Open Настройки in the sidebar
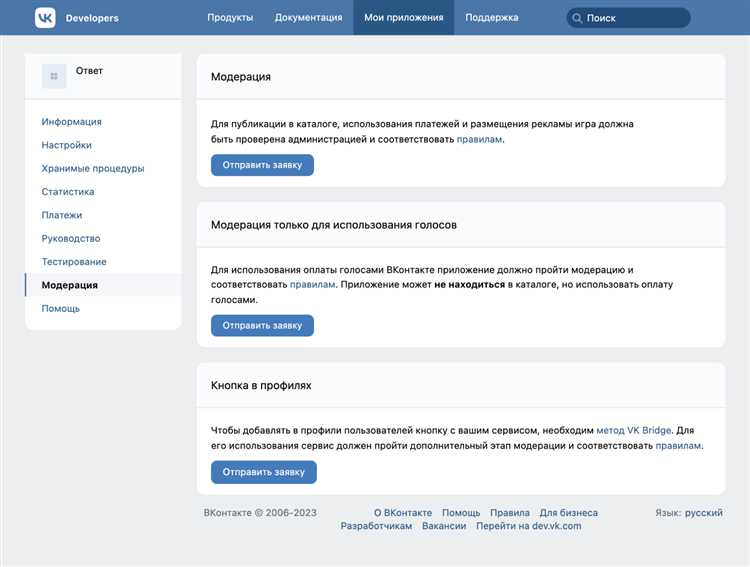The image size is (750, 567). pyautogui.click(x=66, y=145)
